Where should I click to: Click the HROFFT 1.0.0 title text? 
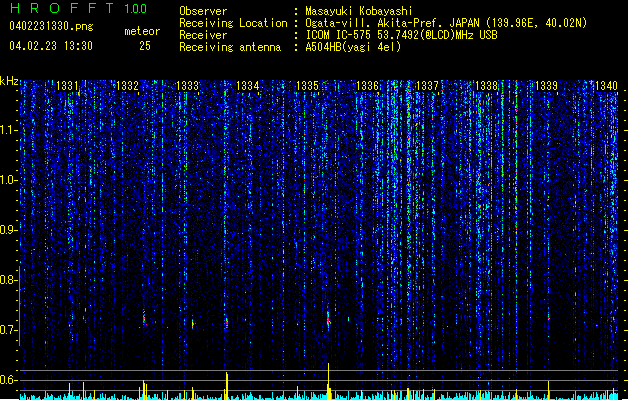click(x=78, y=8)
